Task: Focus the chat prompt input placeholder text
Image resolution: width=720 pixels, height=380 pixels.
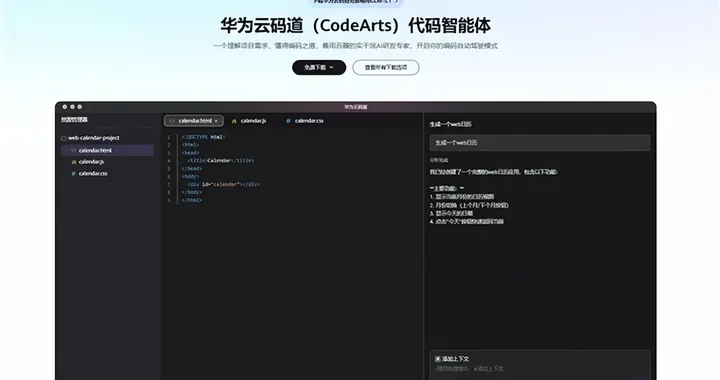Action: [469, 369]
